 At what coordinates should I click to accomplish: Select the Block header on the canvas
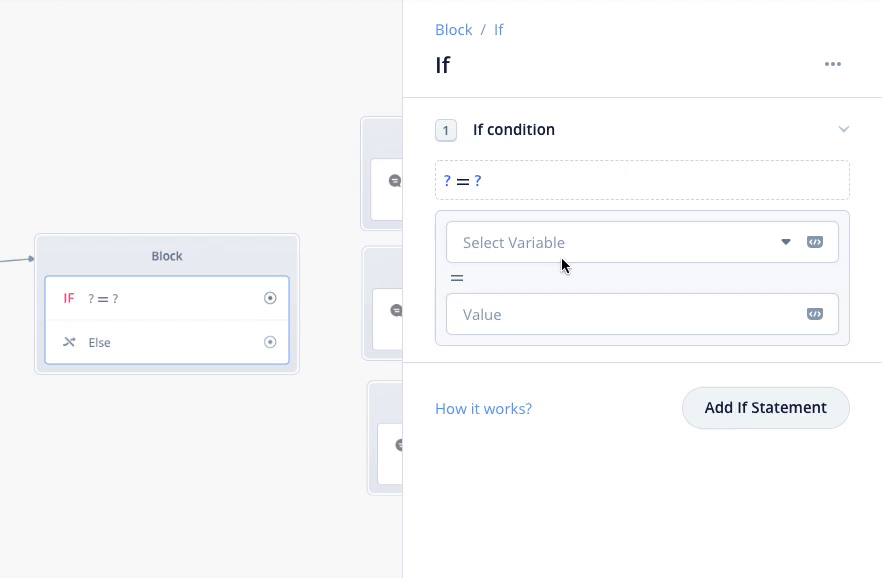coord(167,256)
